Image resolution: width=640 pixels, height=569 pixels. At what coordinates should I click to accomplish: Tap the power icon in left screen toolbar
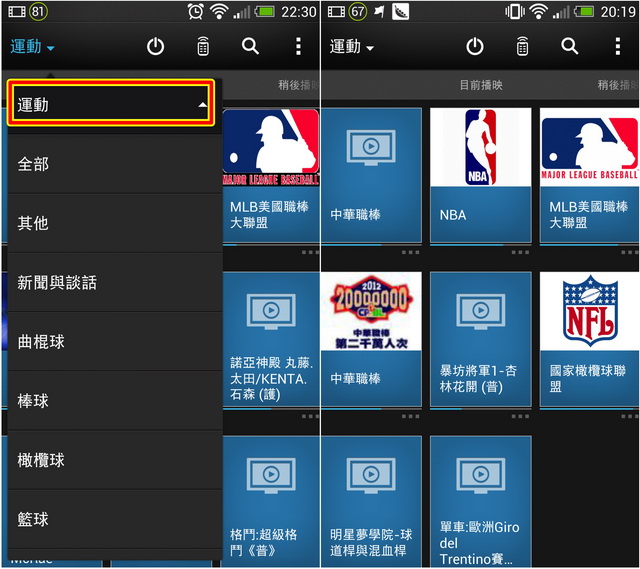[x=155, y=47]
